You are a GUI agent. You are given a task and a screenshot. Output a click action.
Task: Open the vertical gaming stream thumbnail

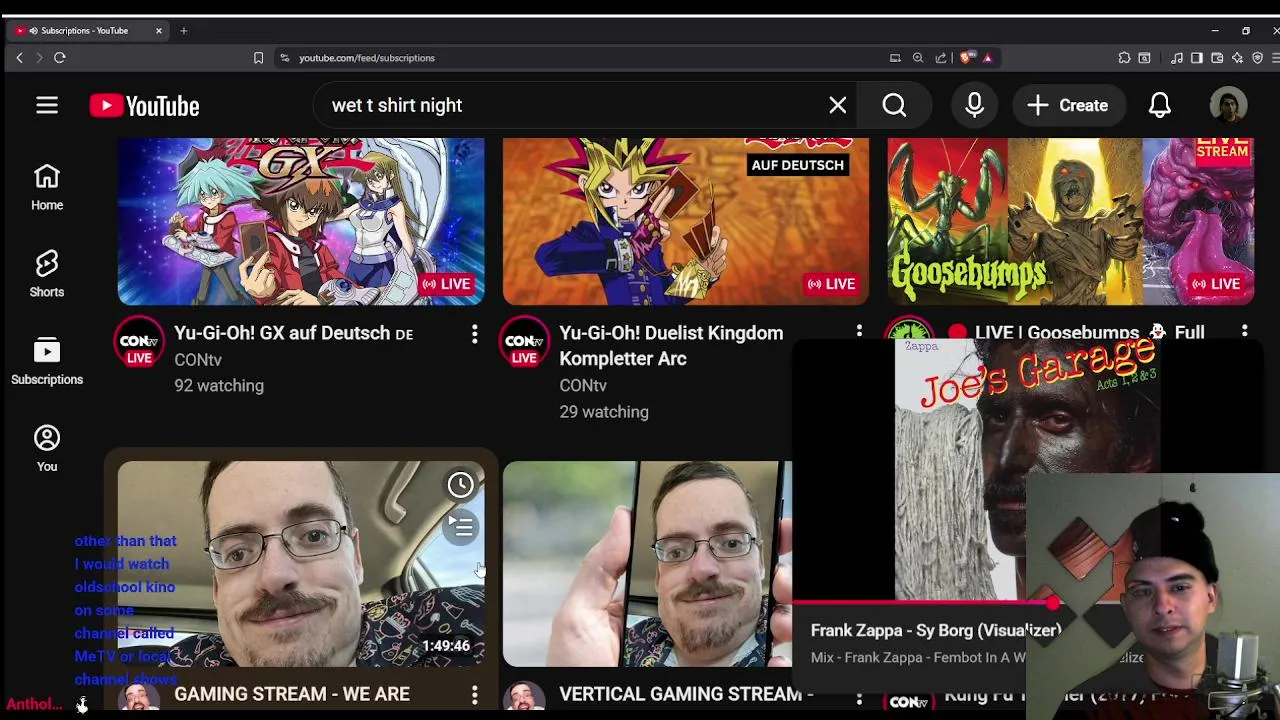[647, 563]
